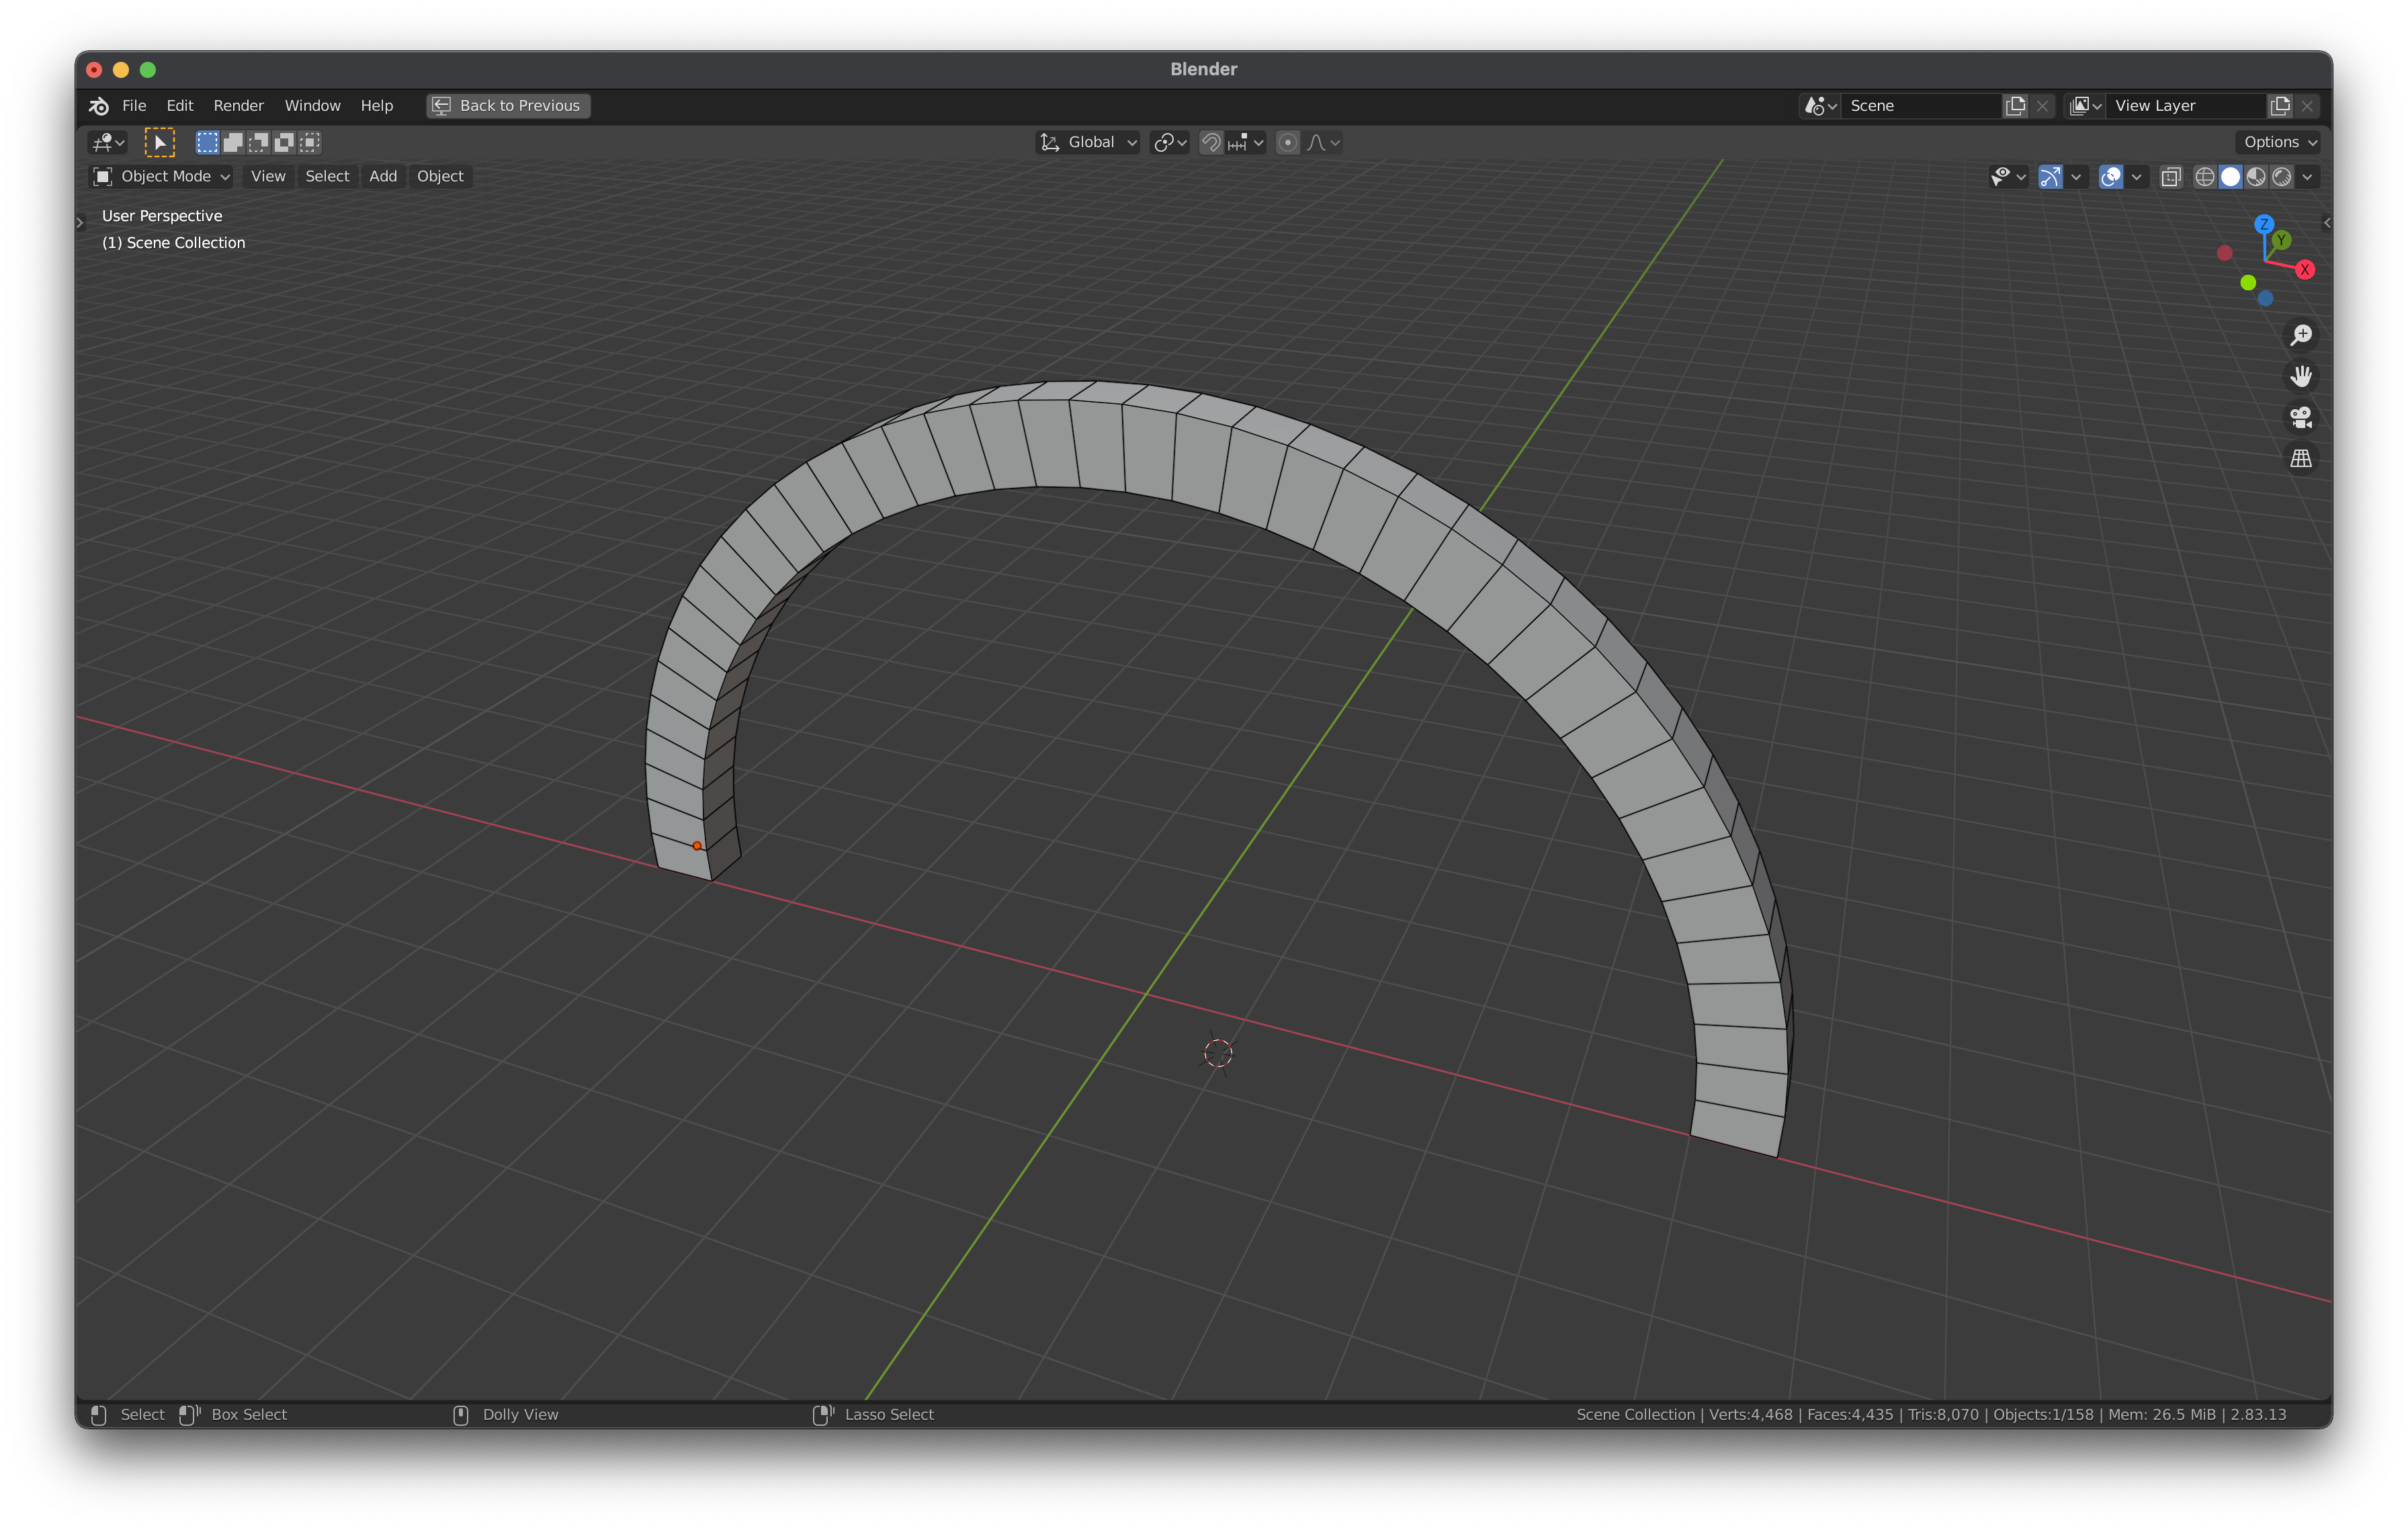Image resolution: width=2408 pixels, height=1528 pixels.
Task: Click the negative Z axis gizmo dot
Action: tap(2266, 298)
